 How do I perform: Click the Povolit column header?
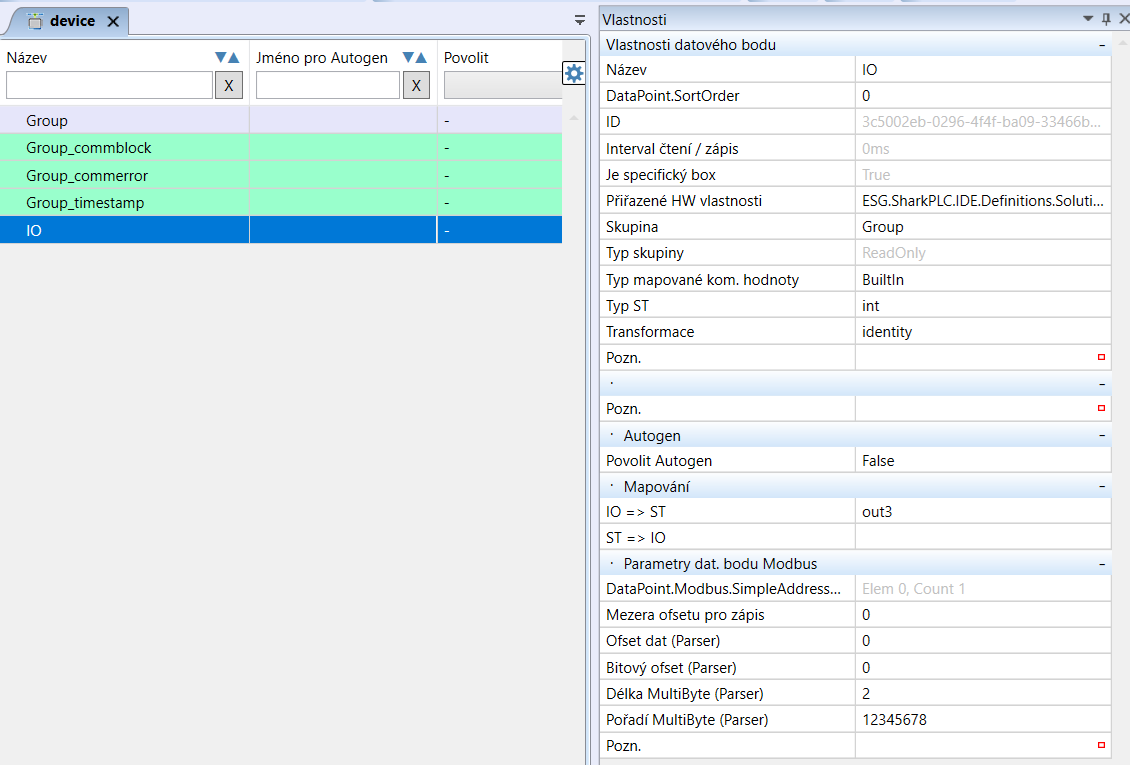(x=466, y=58)
